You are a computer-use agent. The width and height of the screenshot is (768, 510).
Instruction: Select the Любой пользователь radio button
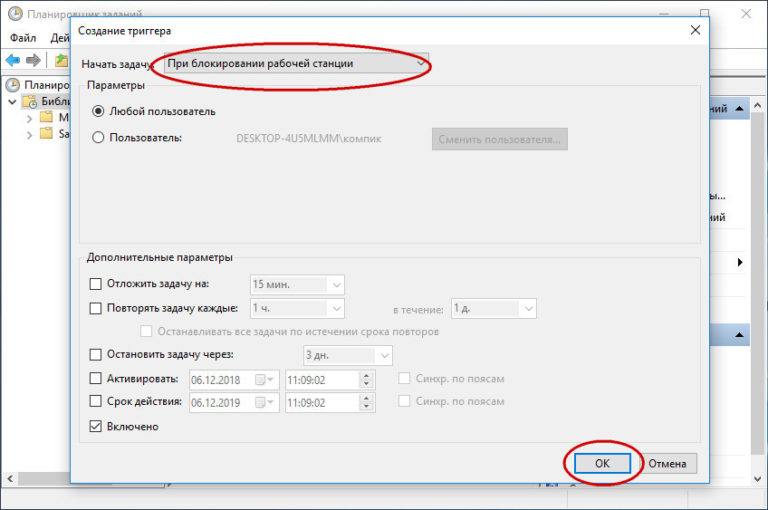pyautogui.click(x=98, y=111)
